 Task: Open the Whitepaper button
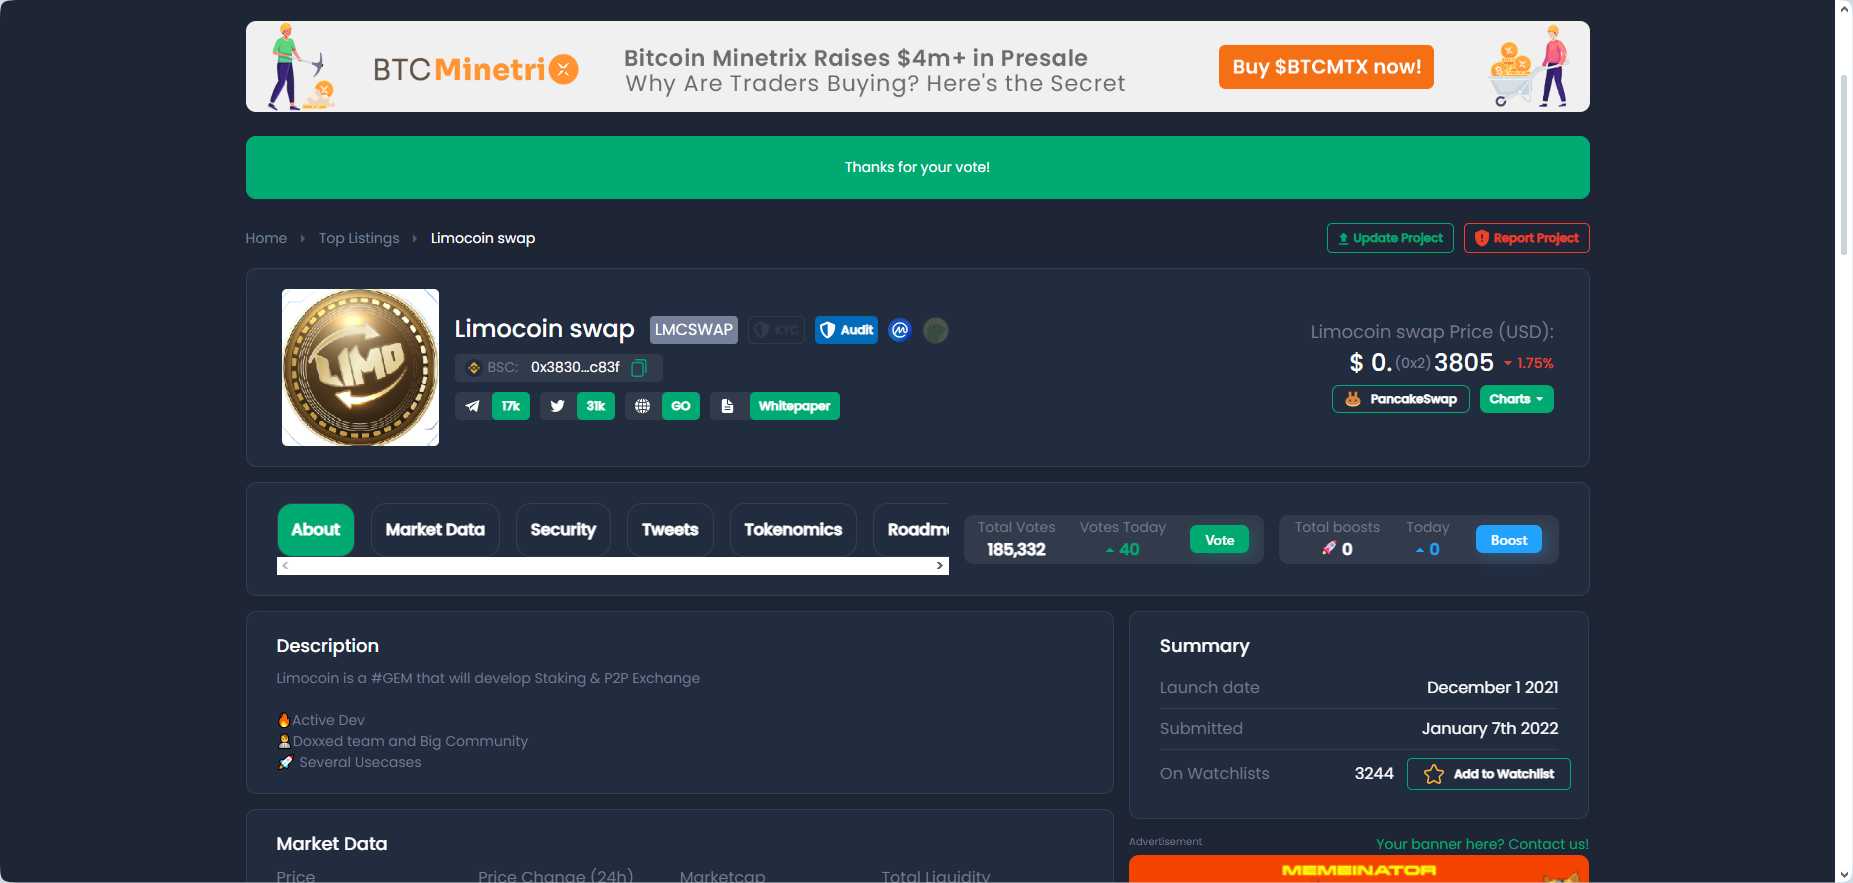pyautogui.click(x=794, y=406)
